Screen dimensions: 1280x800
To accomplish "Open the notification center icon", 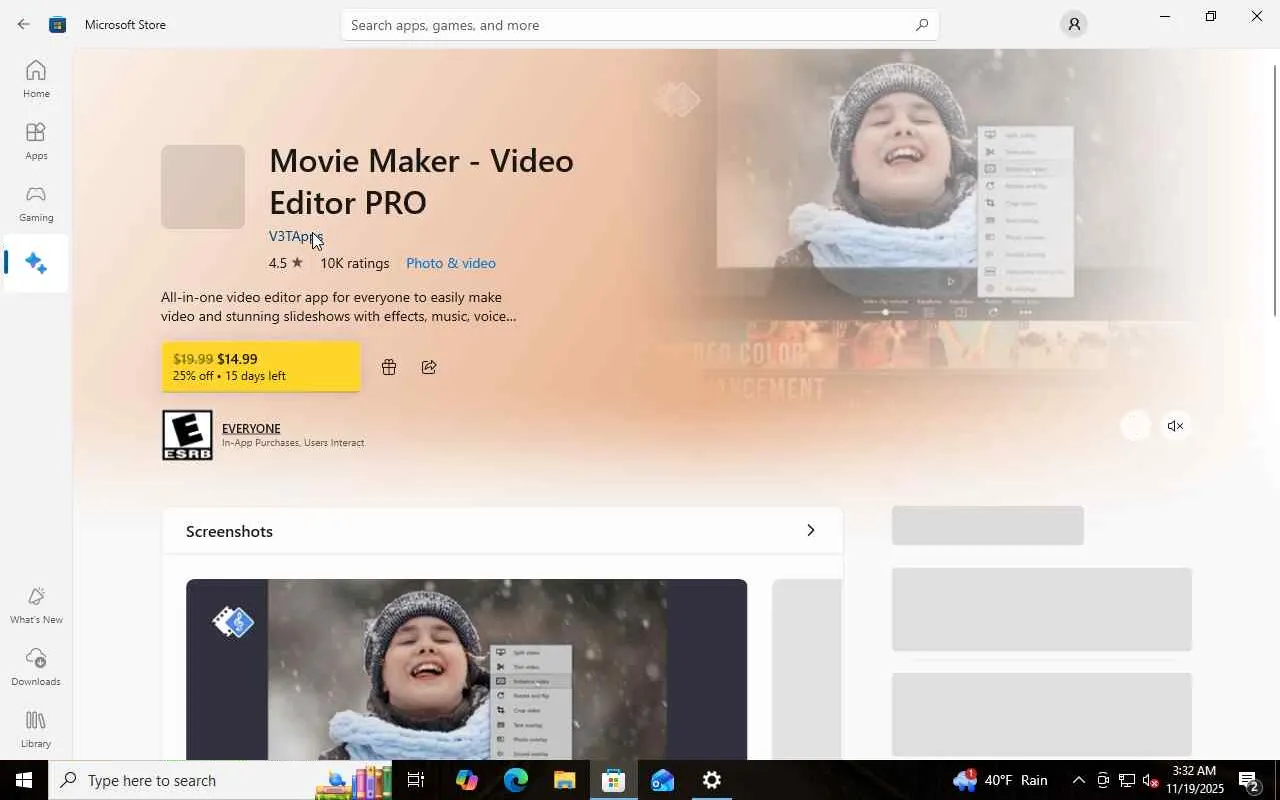I will pos(1249,780).
